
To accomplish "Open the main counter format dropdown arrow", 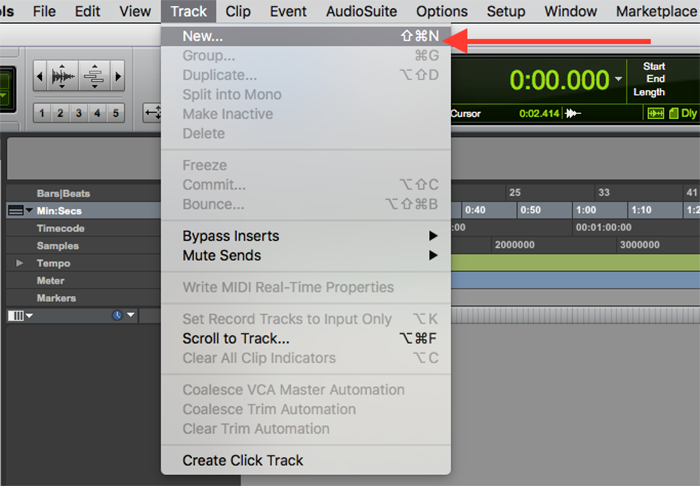I will click(x=619, y=79).
